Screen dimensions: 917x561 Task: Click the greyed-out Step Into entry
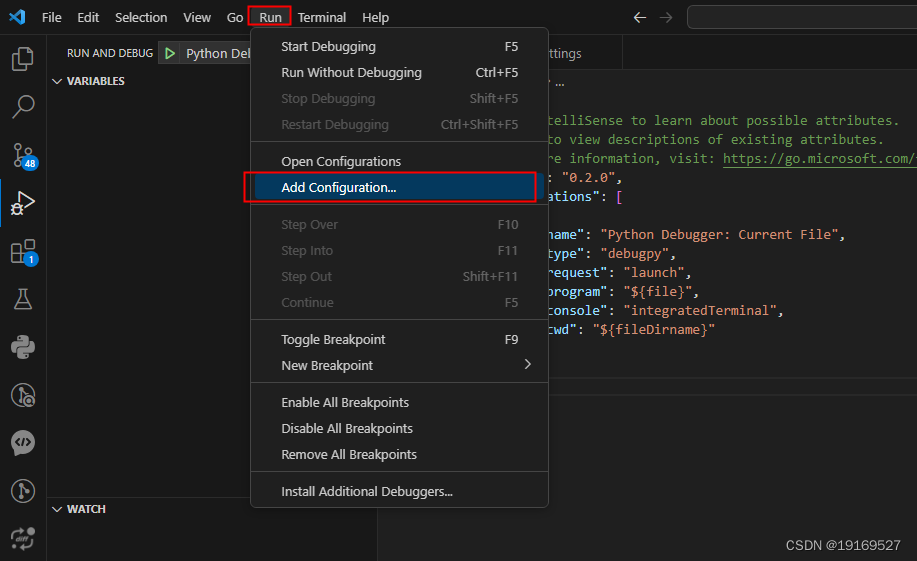point(399,250)
